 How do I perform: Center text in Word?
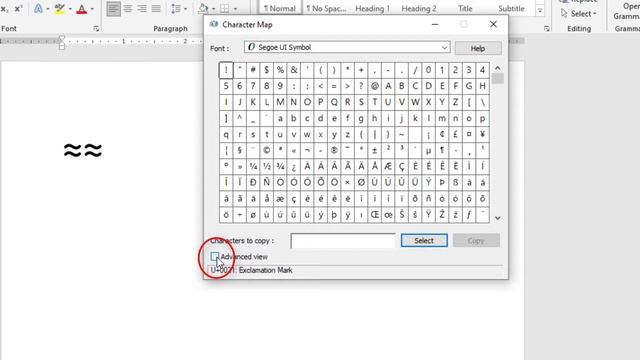tap(128, 9)
